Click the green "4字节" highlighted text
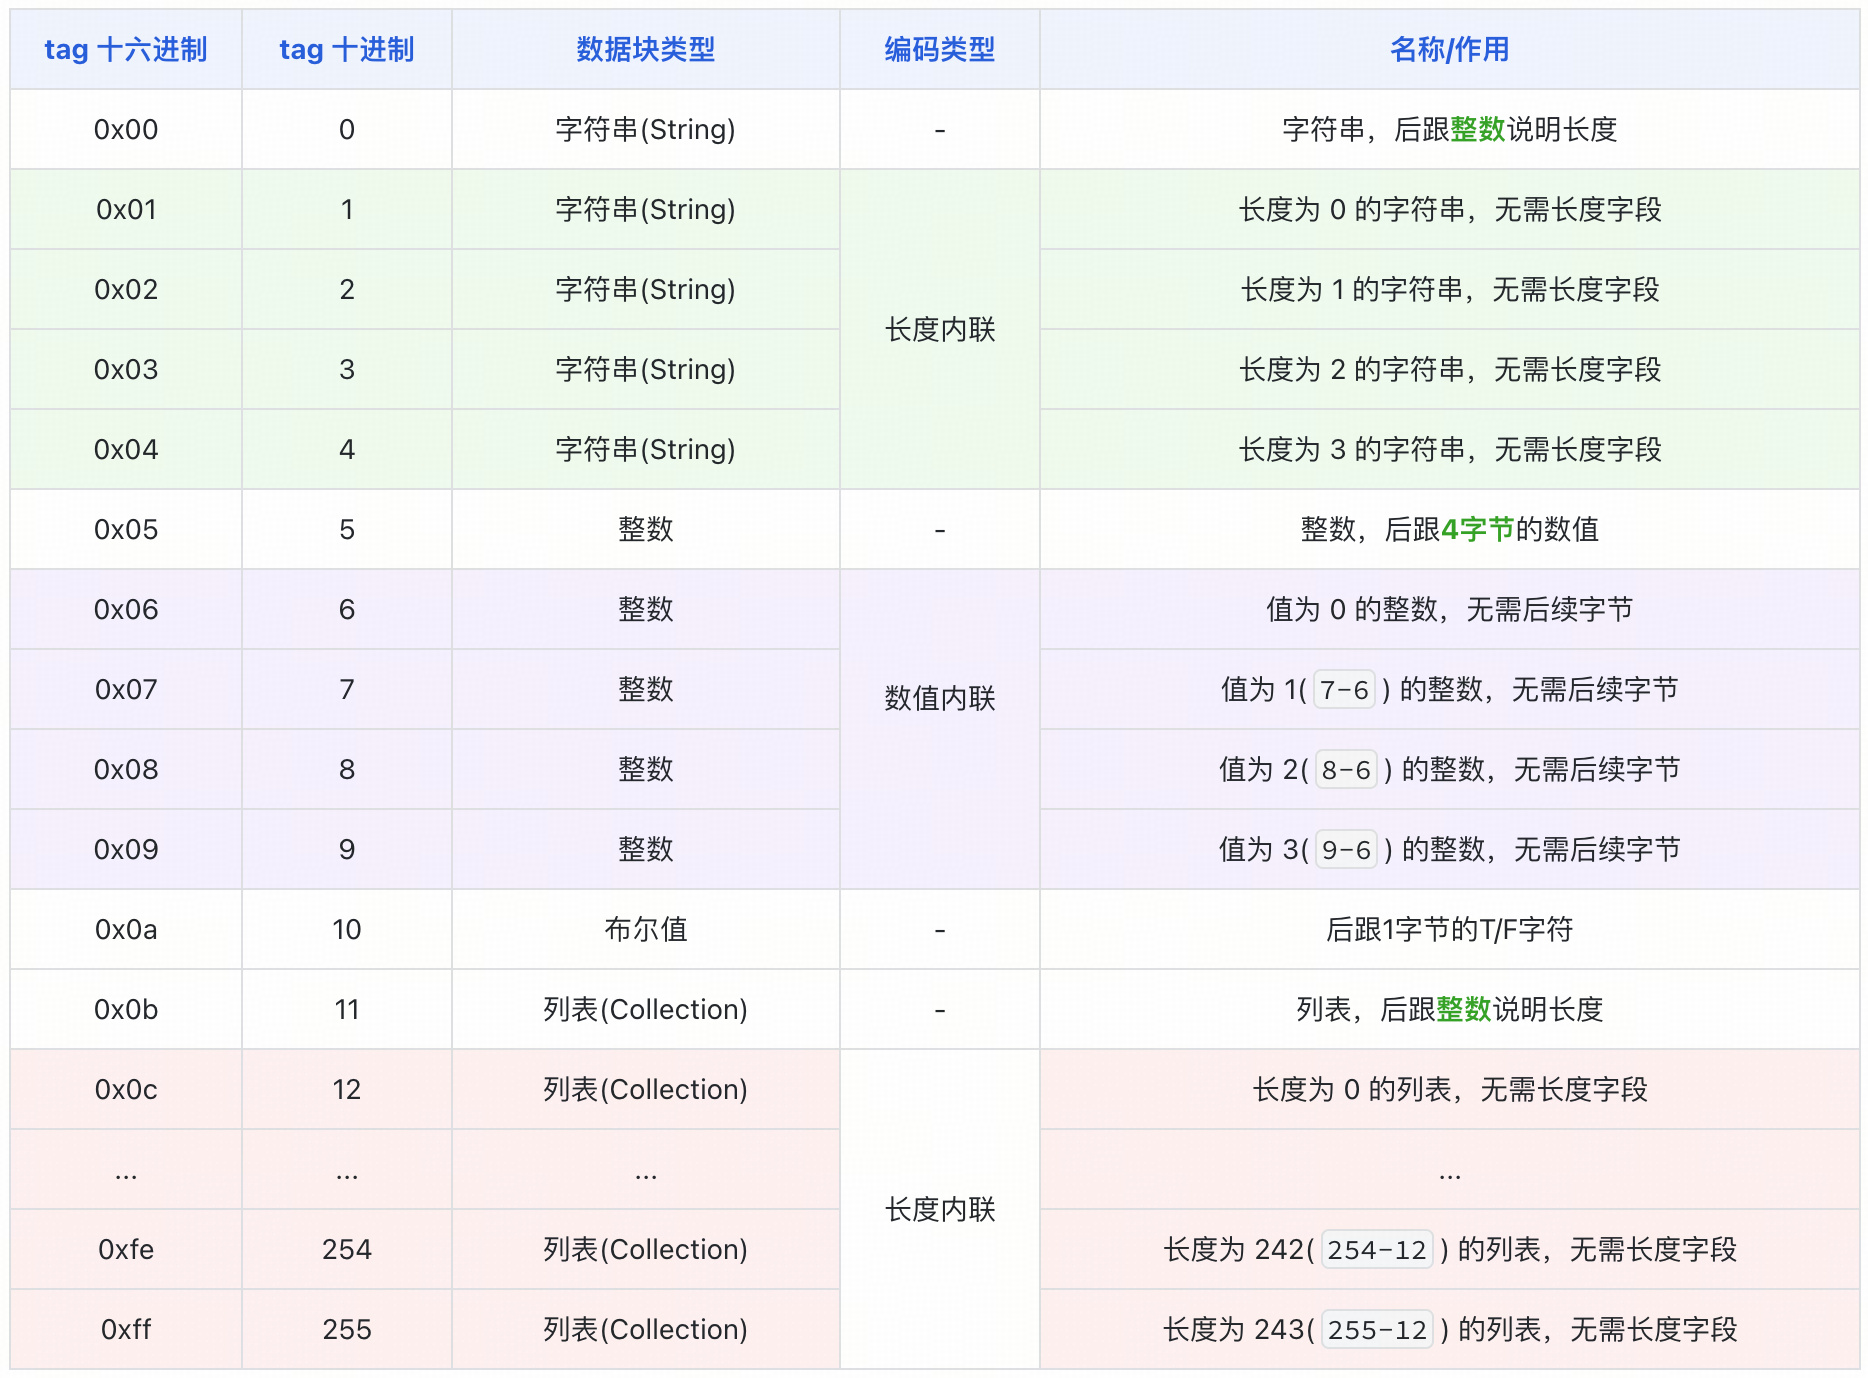This screenshot has height=1378, width=1868. pos(1477,529)
